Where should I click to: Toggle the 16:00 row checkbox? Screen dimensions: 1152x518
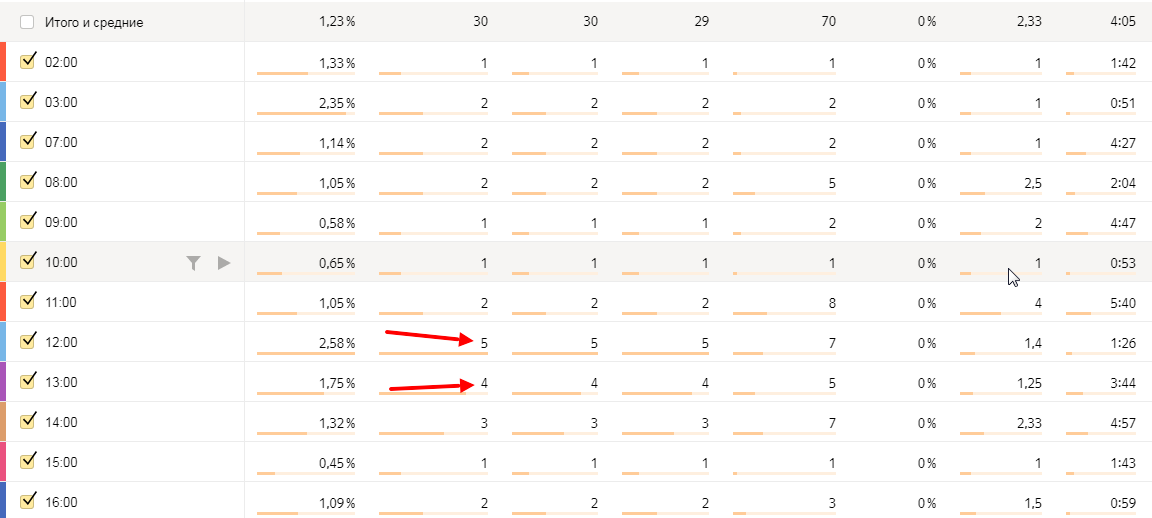point(28,501)
